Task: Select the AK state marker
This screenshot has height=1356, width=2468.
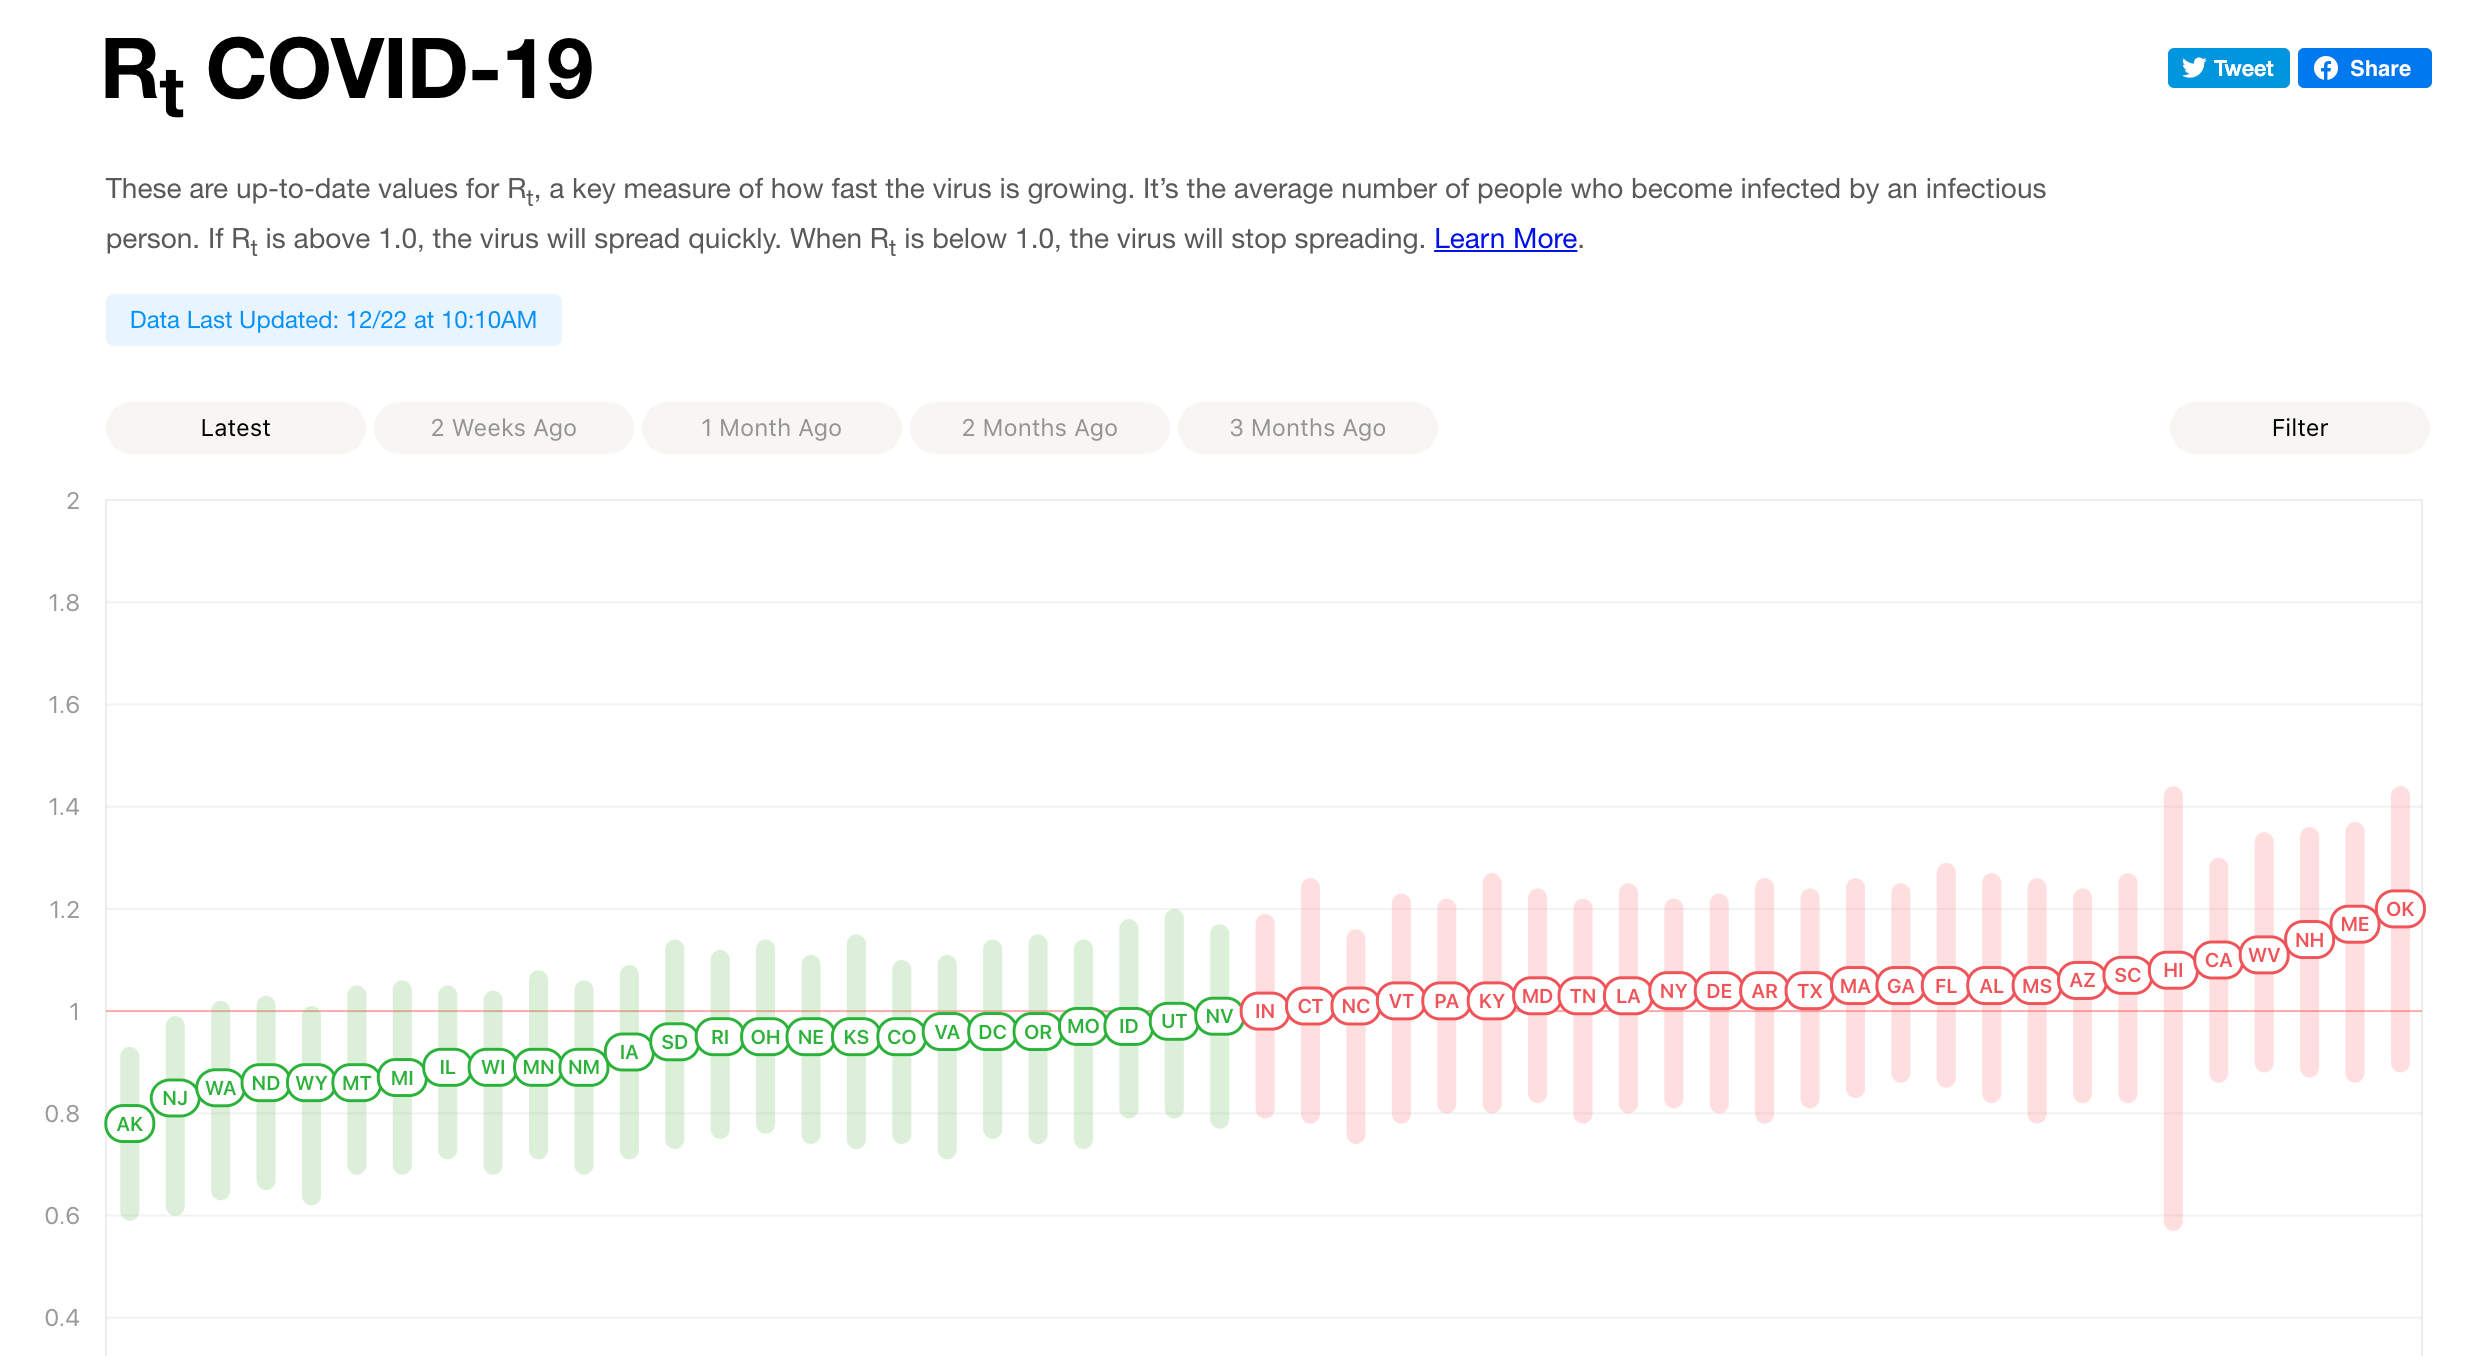Action: click(x=130, y=1124)
